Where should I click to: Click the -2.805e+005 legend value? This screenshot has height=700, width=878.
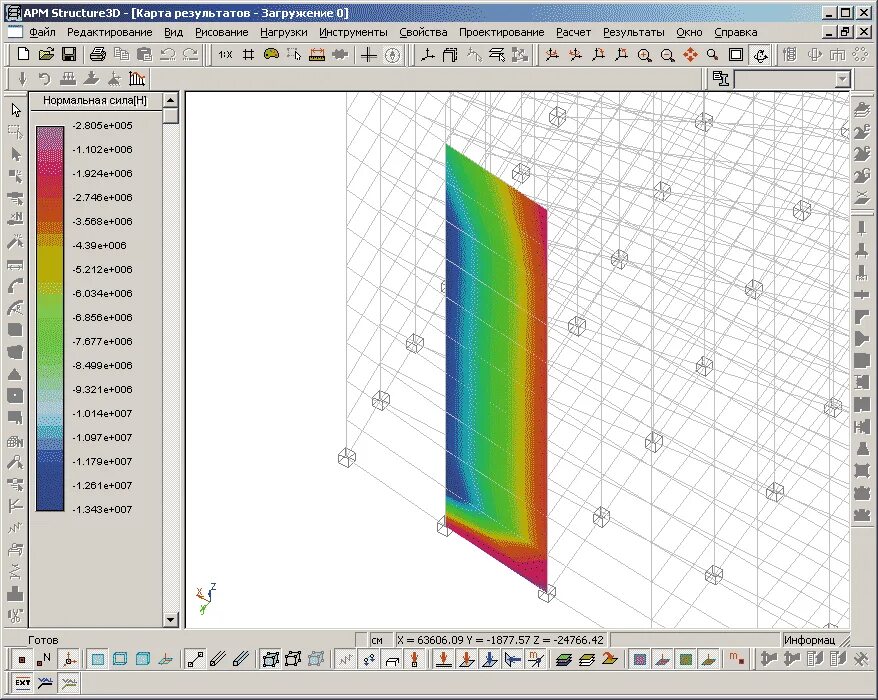click(102, 125)
